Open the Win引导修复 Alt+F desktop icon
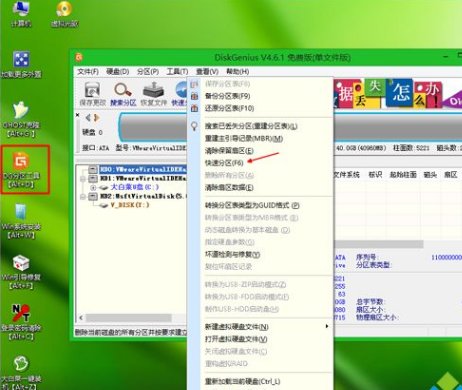Image resolution: width=462 pixels, height=390 pixels. coord(21,272)
